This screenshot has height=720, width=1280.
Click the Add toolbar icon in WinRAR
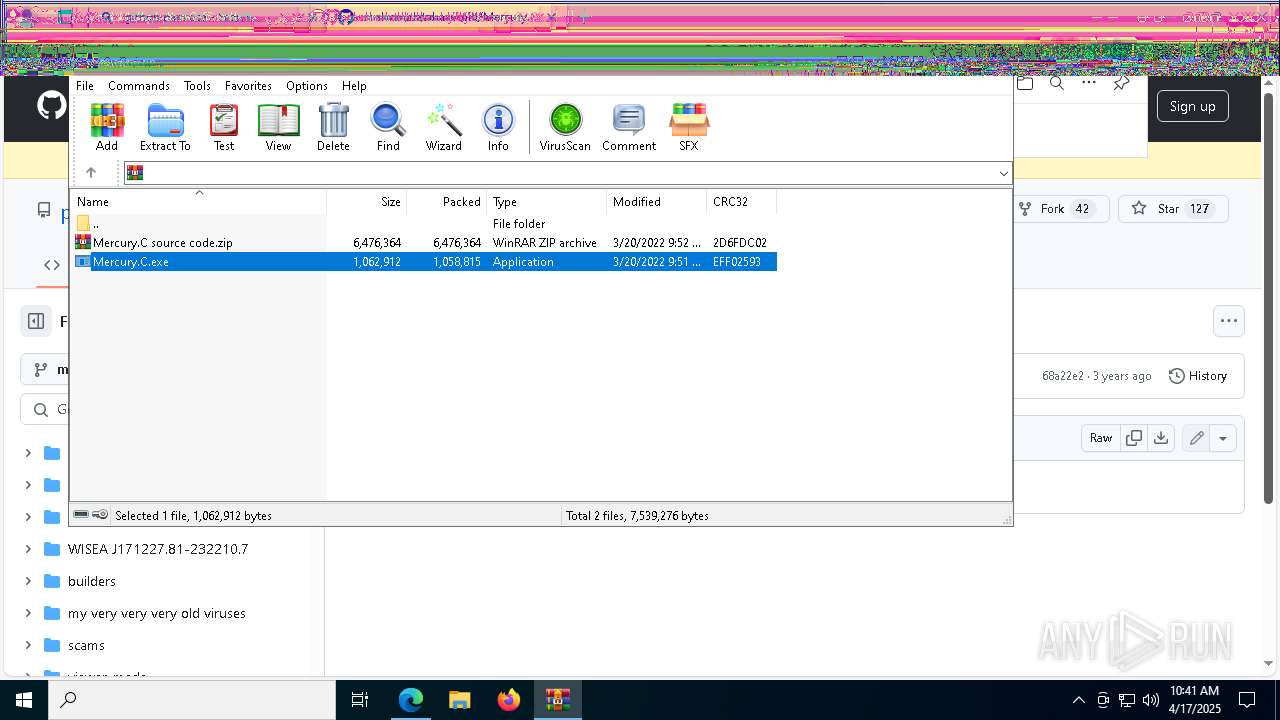107,127
